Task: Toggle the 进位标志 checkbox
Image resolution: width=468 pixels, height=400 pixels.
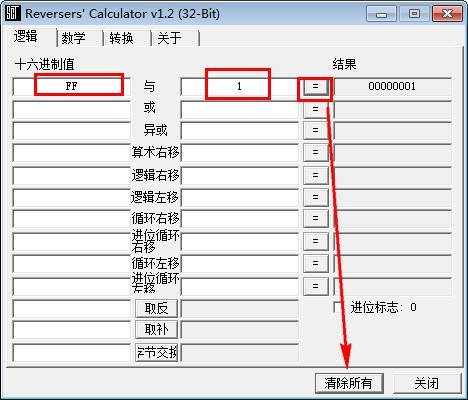Action: tap(338, 307)
